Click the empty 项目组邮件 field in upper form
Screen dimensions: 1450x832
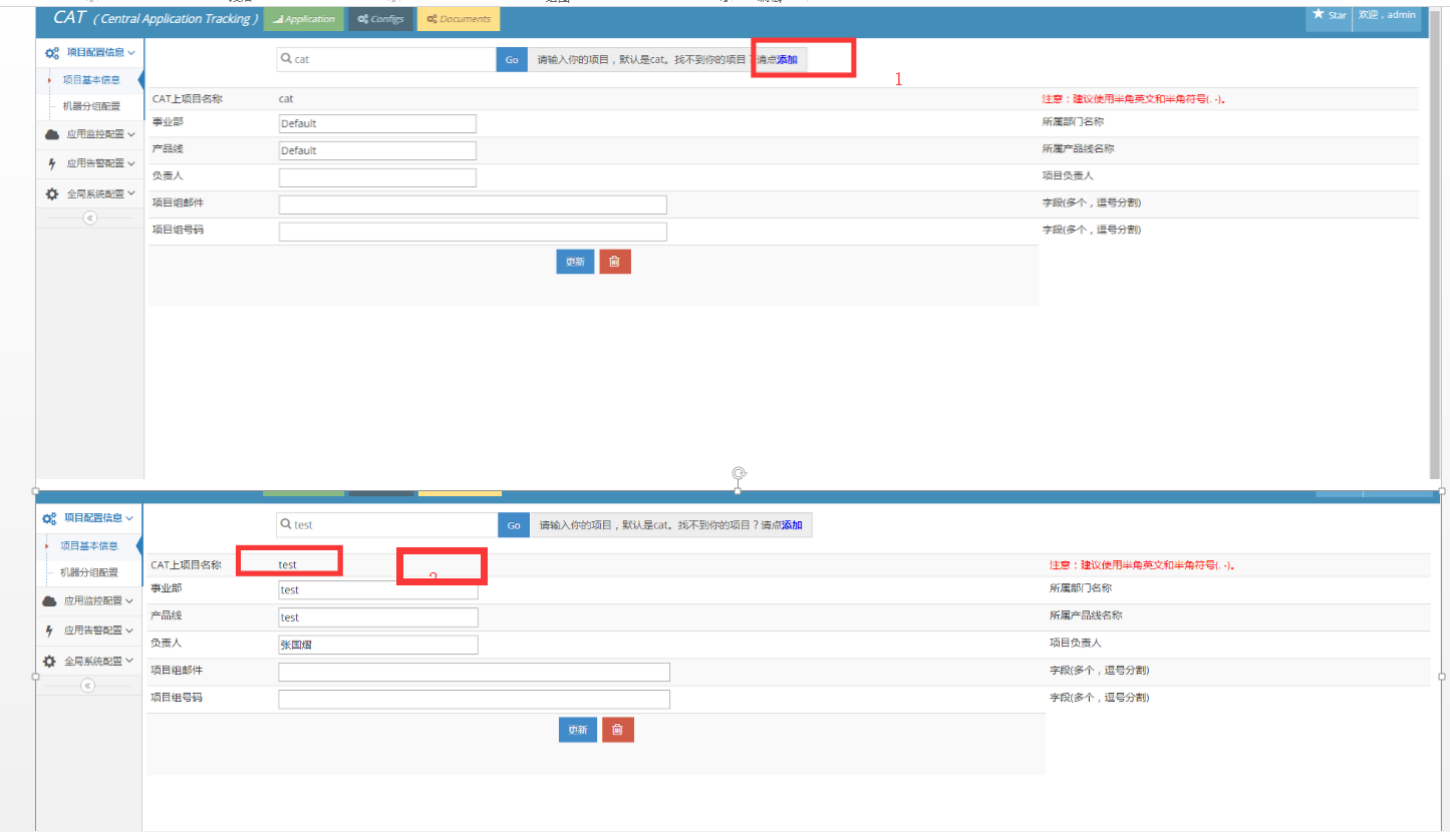click(x=472, y=205)
